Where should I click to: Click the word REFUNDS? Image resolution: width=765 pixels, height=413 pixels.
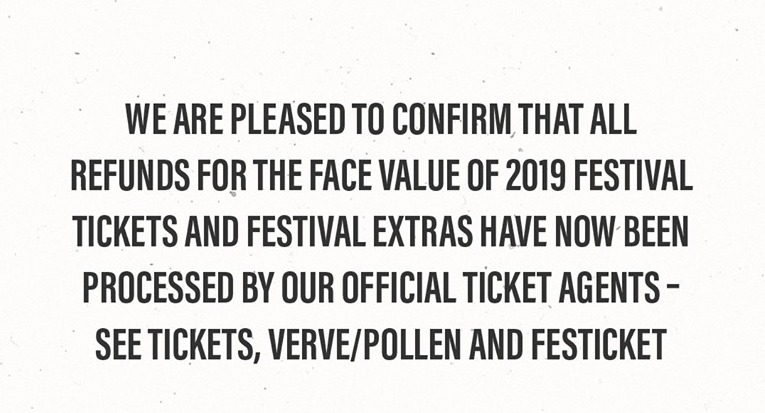pyautogui.click(x=130, y=176)
